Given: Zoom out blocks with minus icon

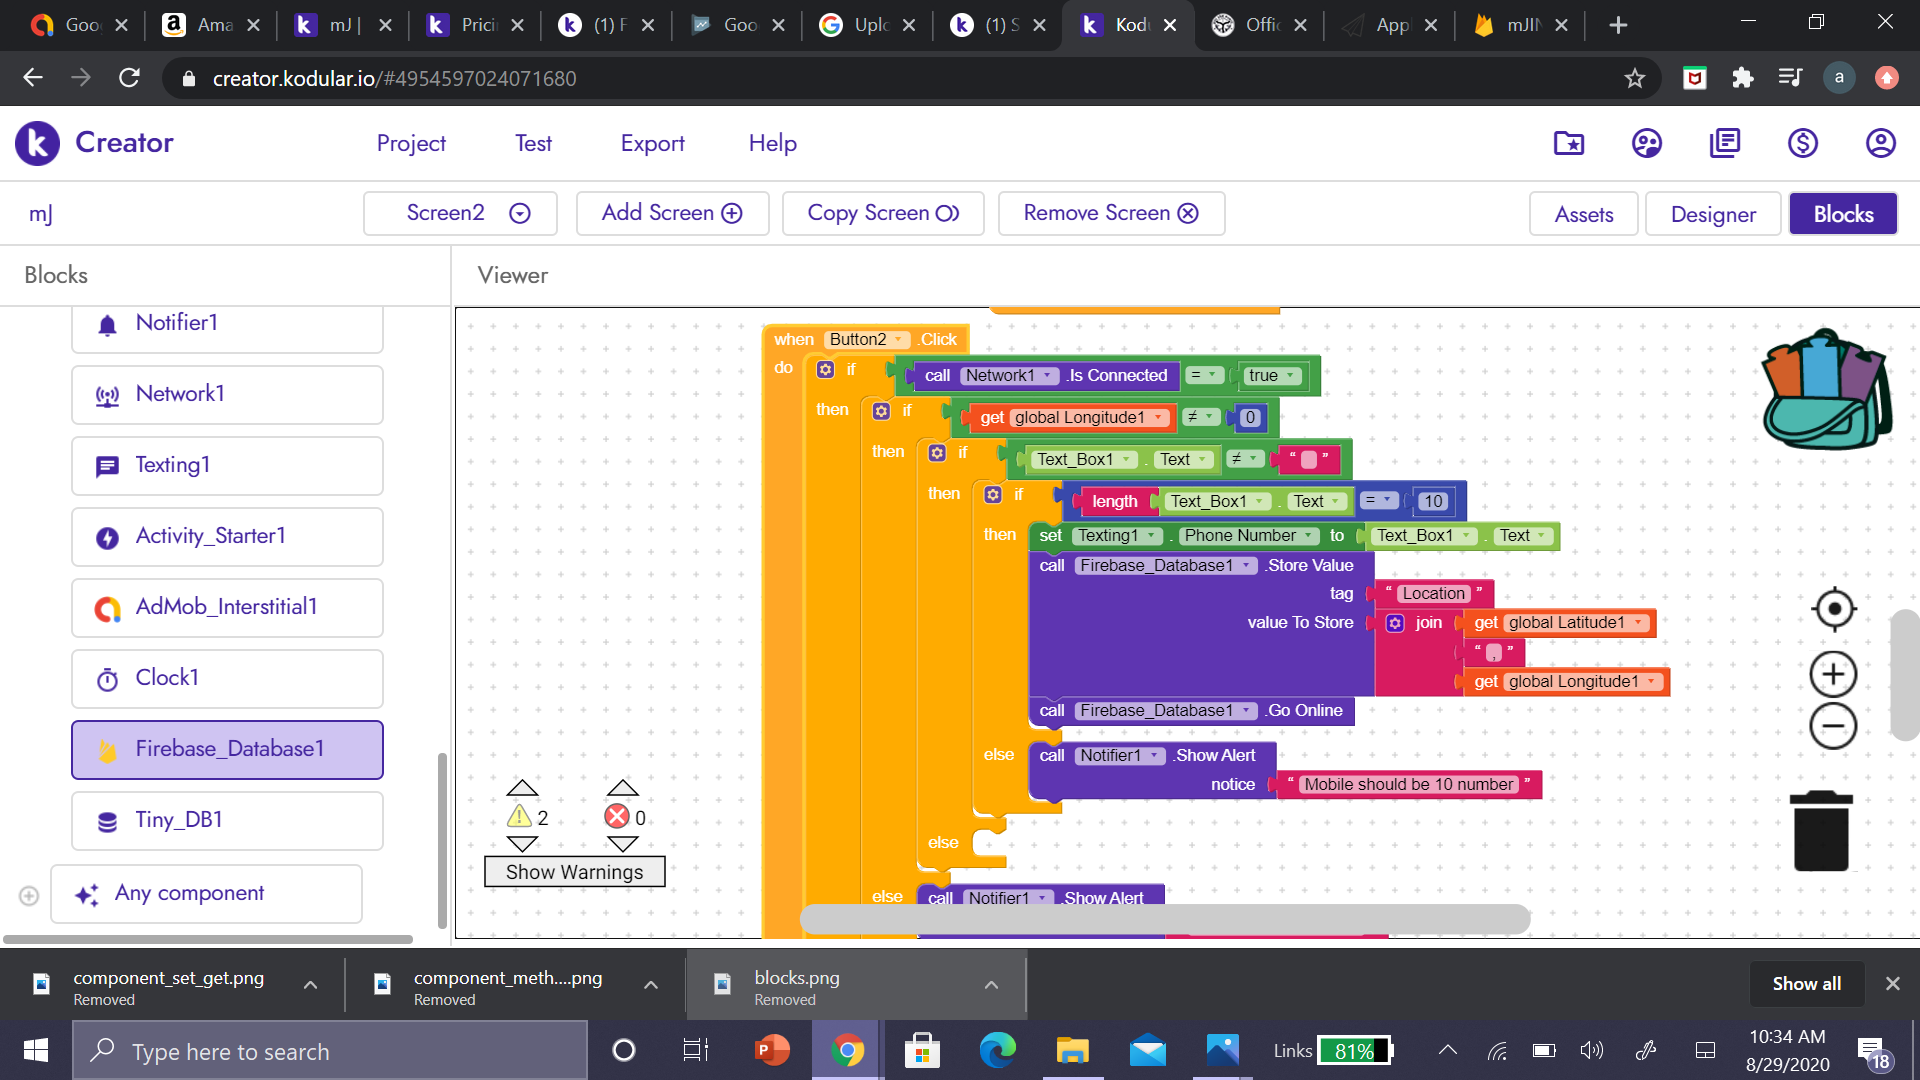Looking at the screenshot, I should click(x=1833, y=726).
